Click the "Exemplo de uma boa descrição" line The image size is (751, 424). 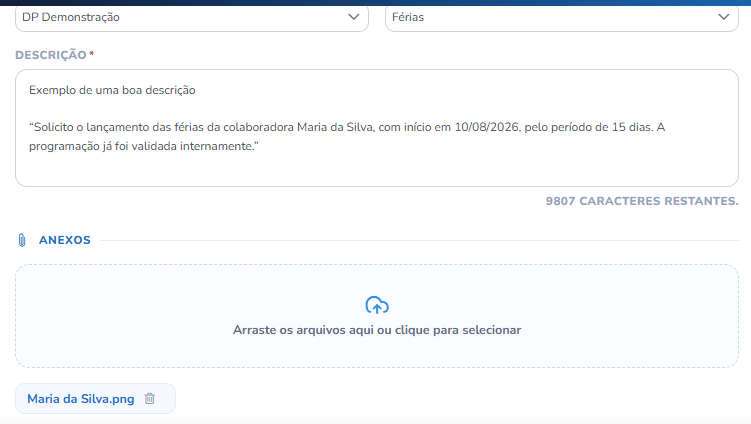(112, 90)
